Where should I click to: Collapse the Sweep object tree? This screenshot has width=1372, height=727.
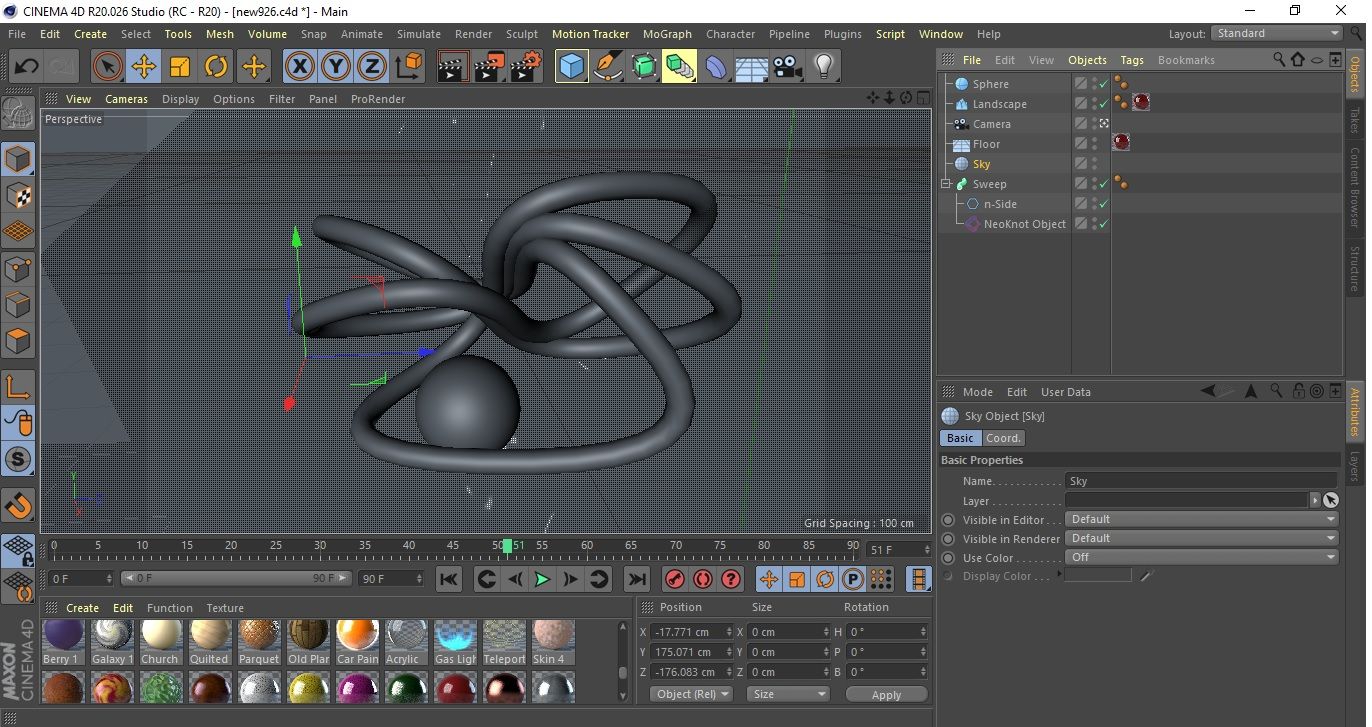click(x=946, y=184)
